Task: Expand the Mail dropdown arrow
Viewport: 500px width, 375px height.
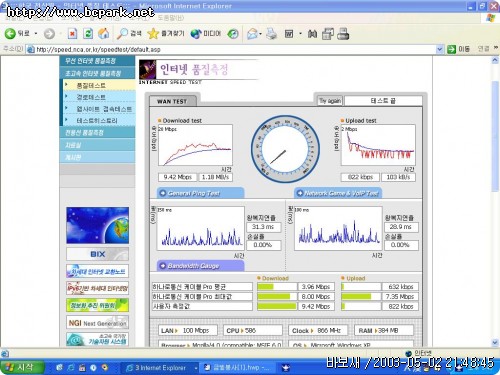Action: coord(260,34)
